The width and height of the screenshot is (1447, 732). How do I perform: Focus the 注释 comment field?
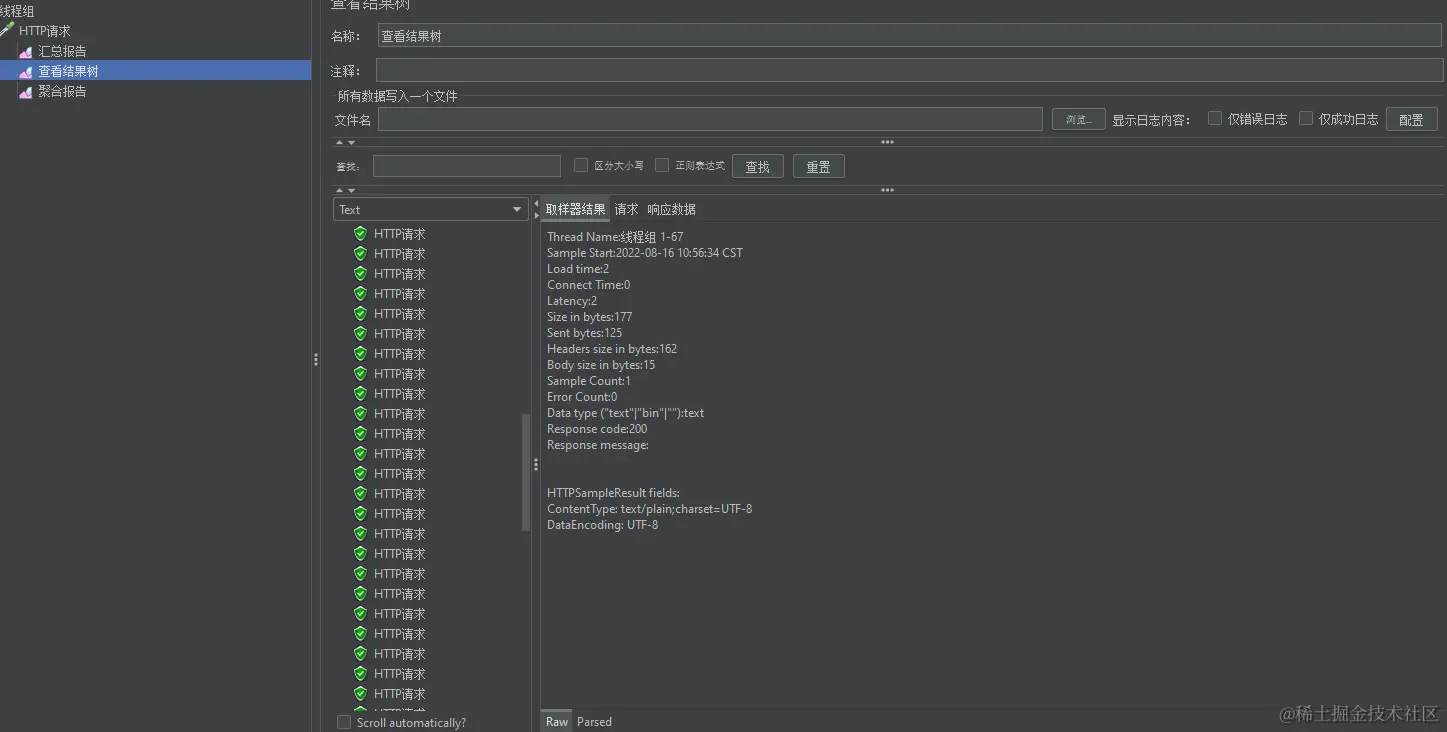909,70
